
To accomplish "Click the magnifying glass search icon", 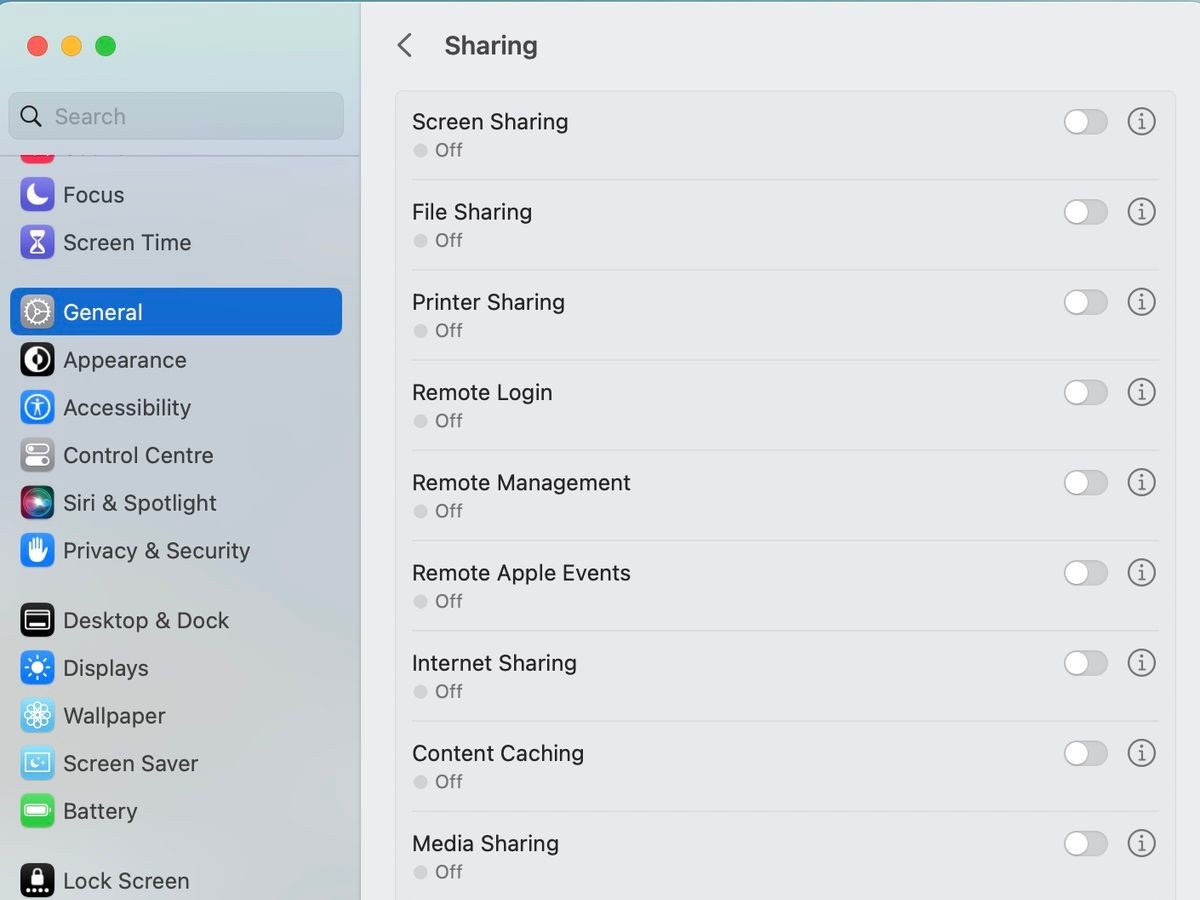I will point(31,116).
